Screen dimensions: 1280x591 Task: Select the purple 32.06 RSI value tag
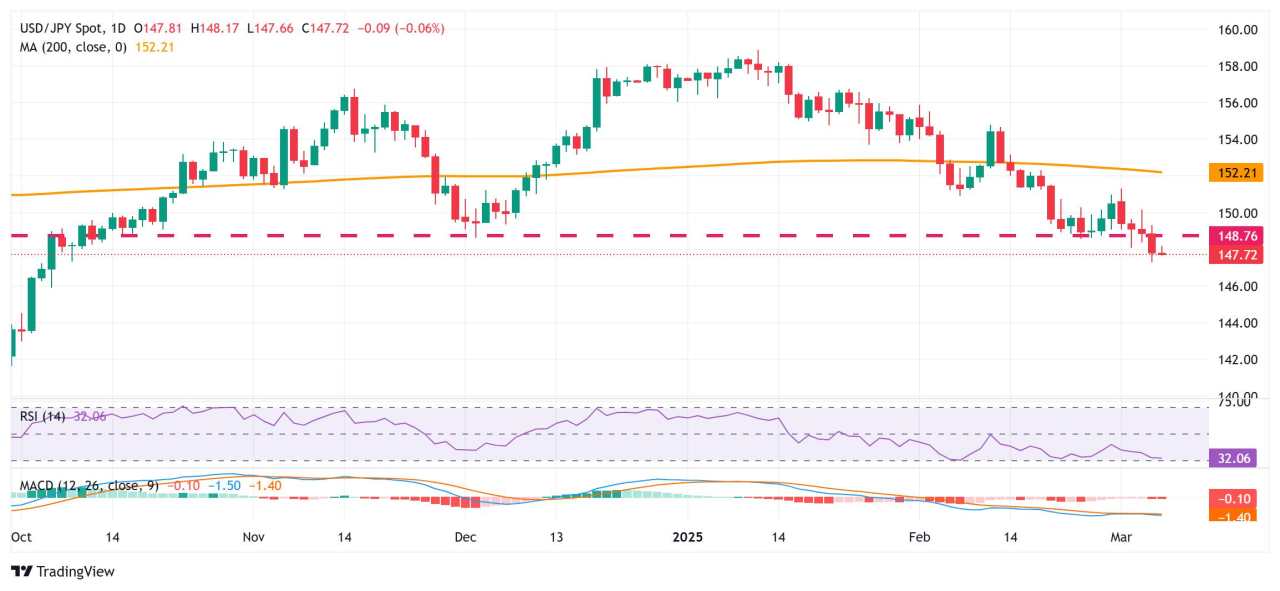1237,458
